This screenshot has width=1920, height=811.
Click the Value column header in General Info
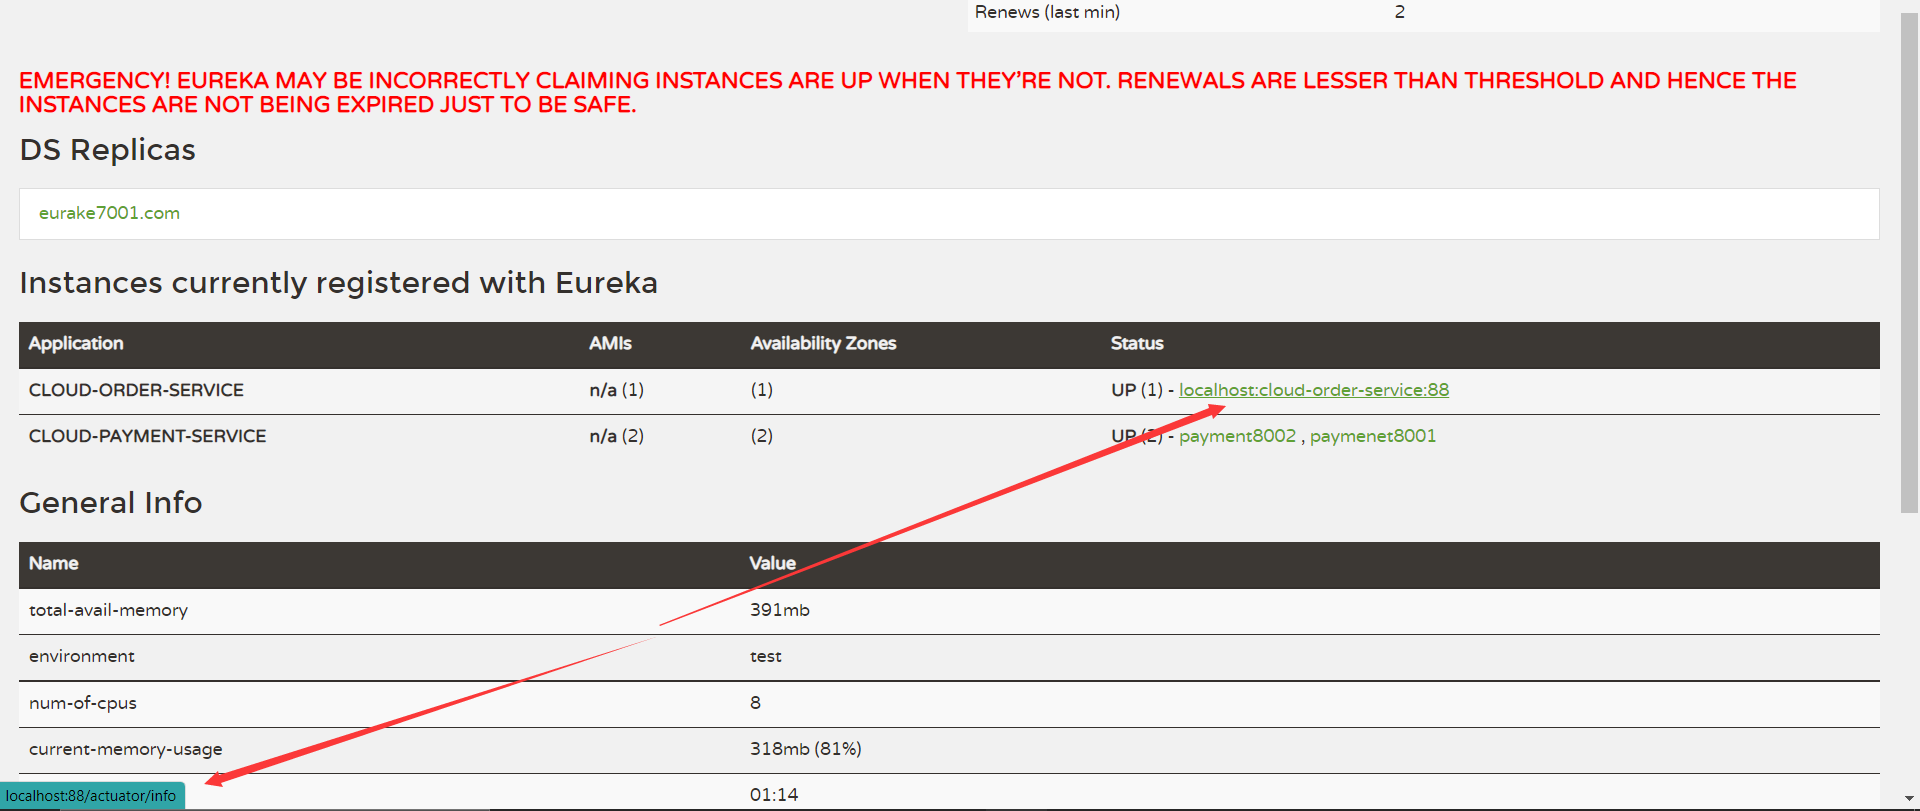[x=773, y=563]
